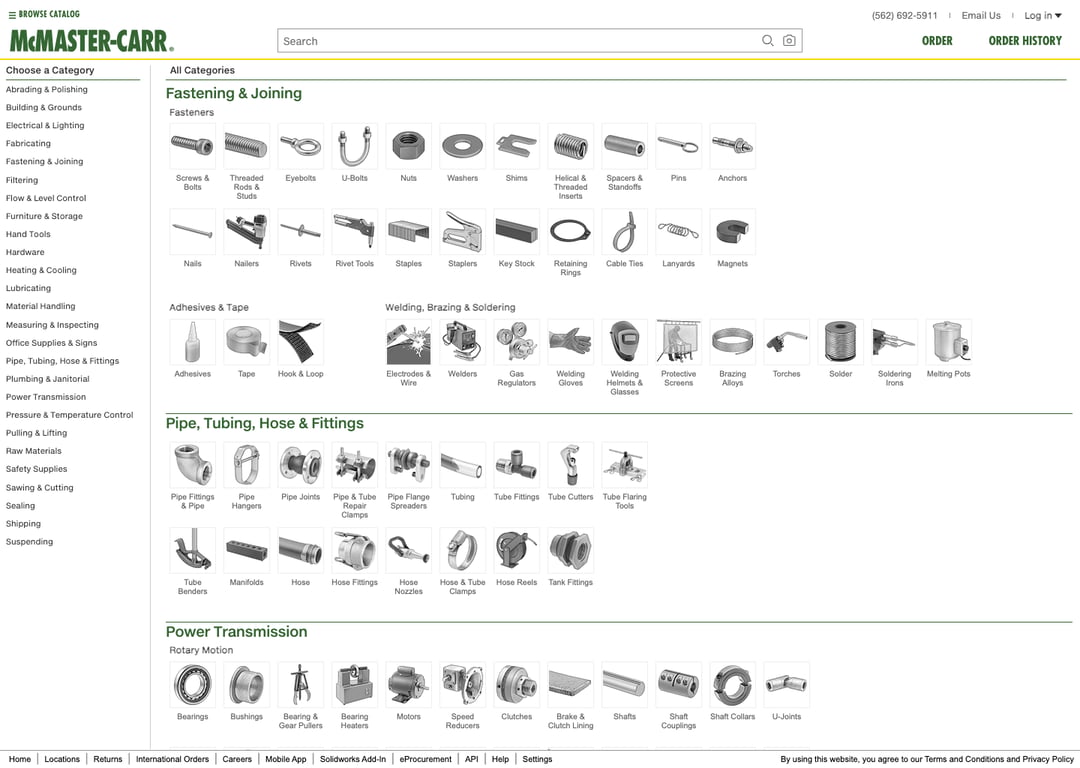1080x768 pixels.
Task: Click the Careers footer link
Action: point(237,759)
